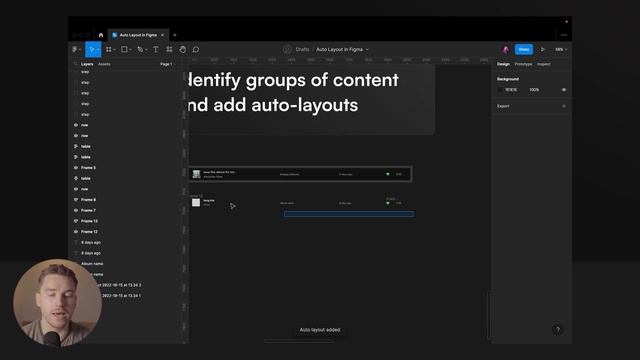The height and width of the screenshot is (360, 640).
Task: Click the Auto Layout in Figma file title
Action: click(x=340, y=49)
